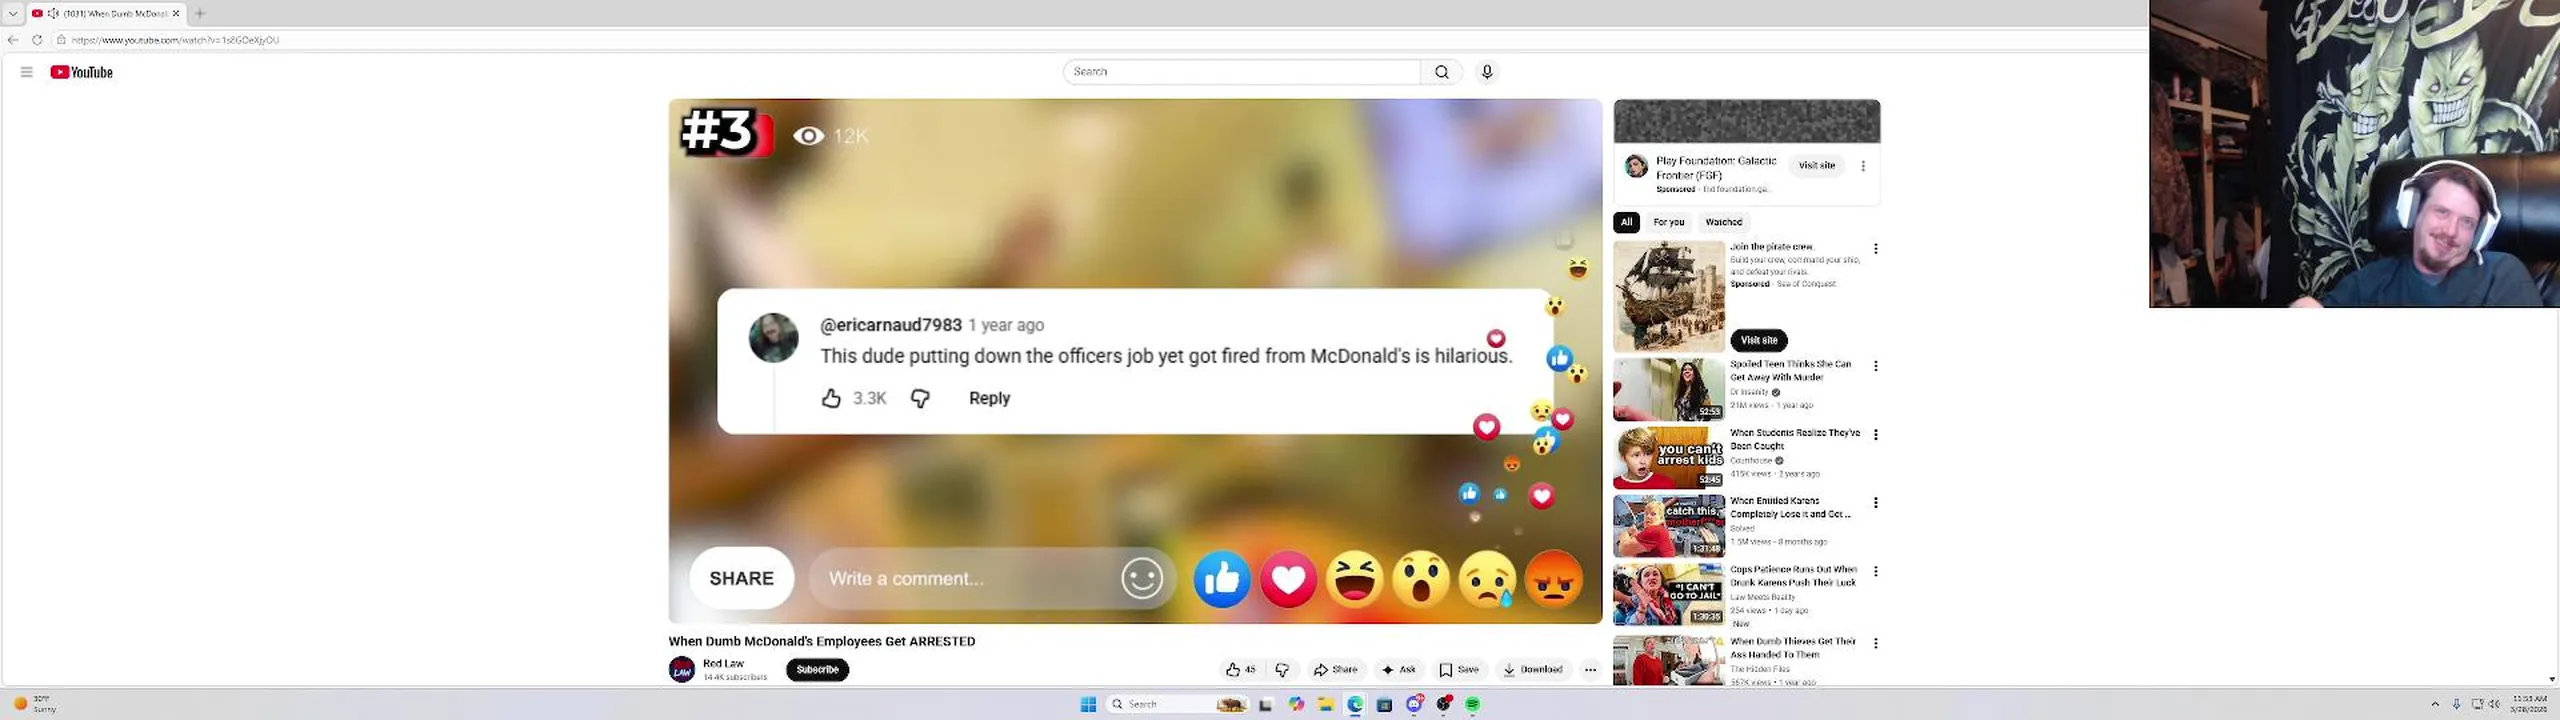The width and height of the screenshot is (2560, 720).
Task: Open options for When Students Realize video
Action: click(x=1876, y=435)
